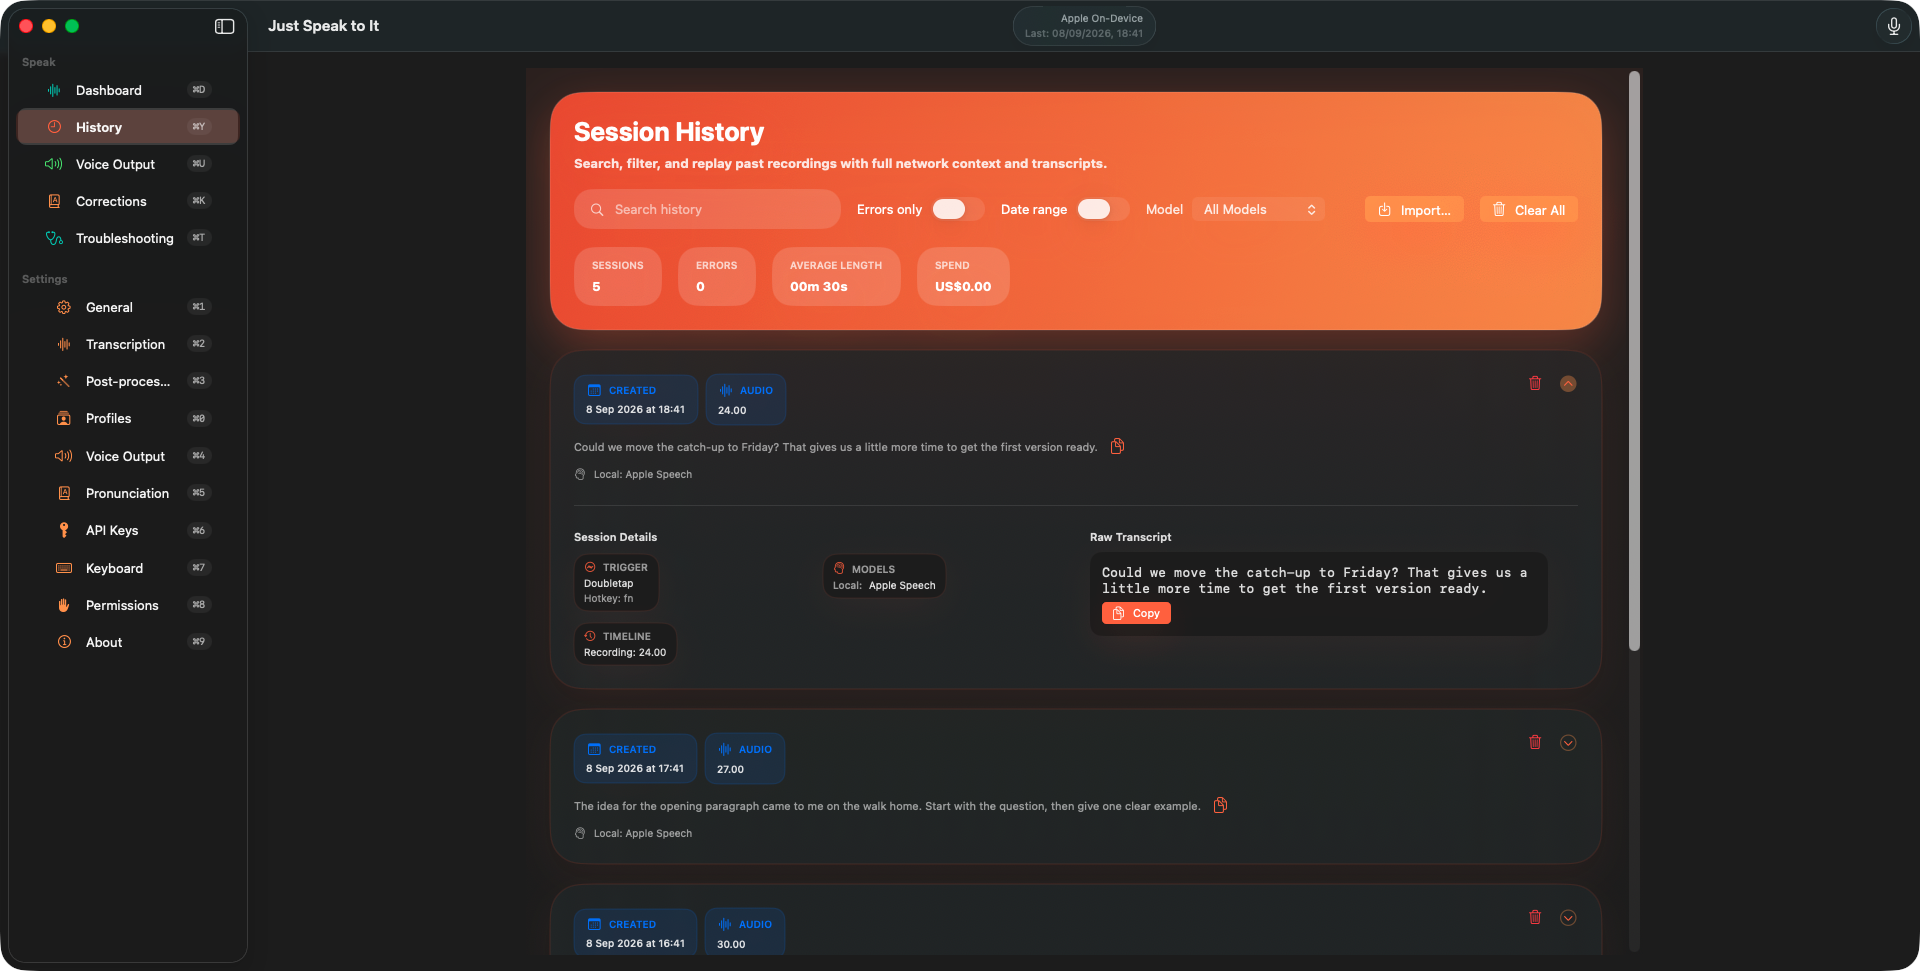Delete the 18:41 session with trash icon
This screenshot has width=1920, height=971.
click(1535, 383)
